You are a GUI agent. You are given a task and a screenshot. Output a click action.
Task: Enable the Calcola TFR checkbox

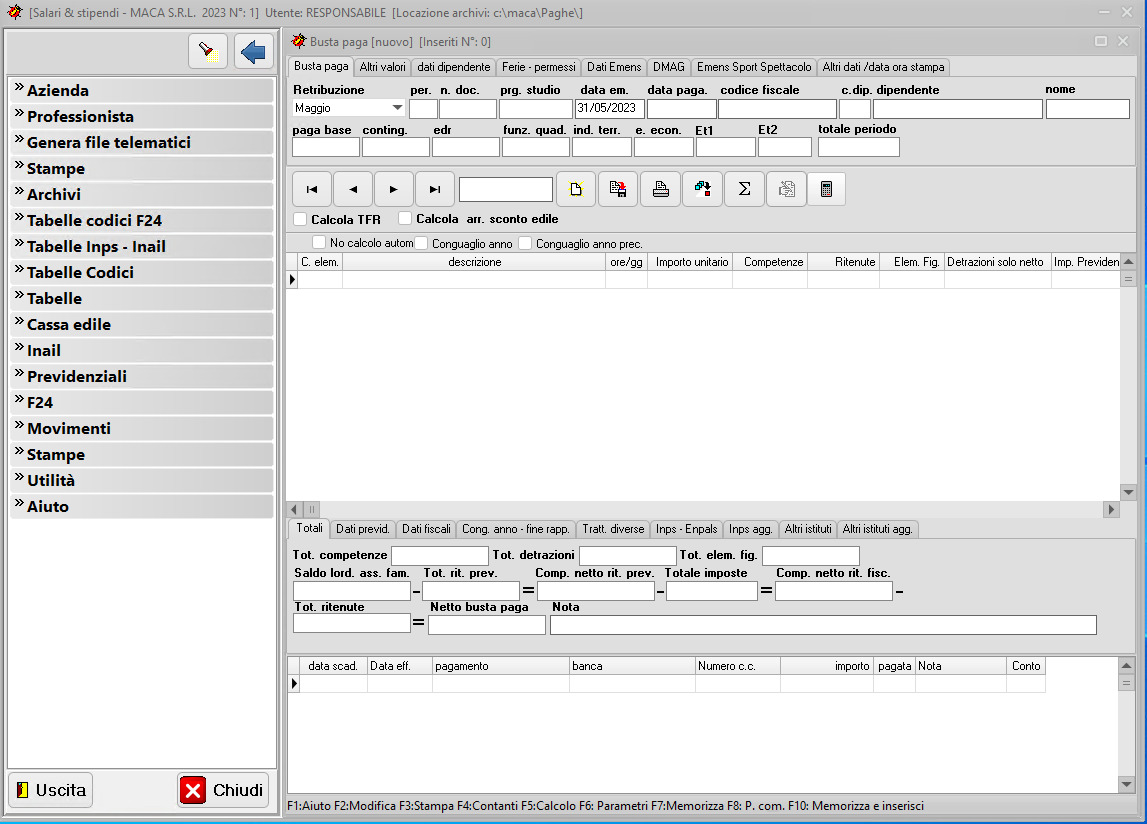tap(301, 219)
